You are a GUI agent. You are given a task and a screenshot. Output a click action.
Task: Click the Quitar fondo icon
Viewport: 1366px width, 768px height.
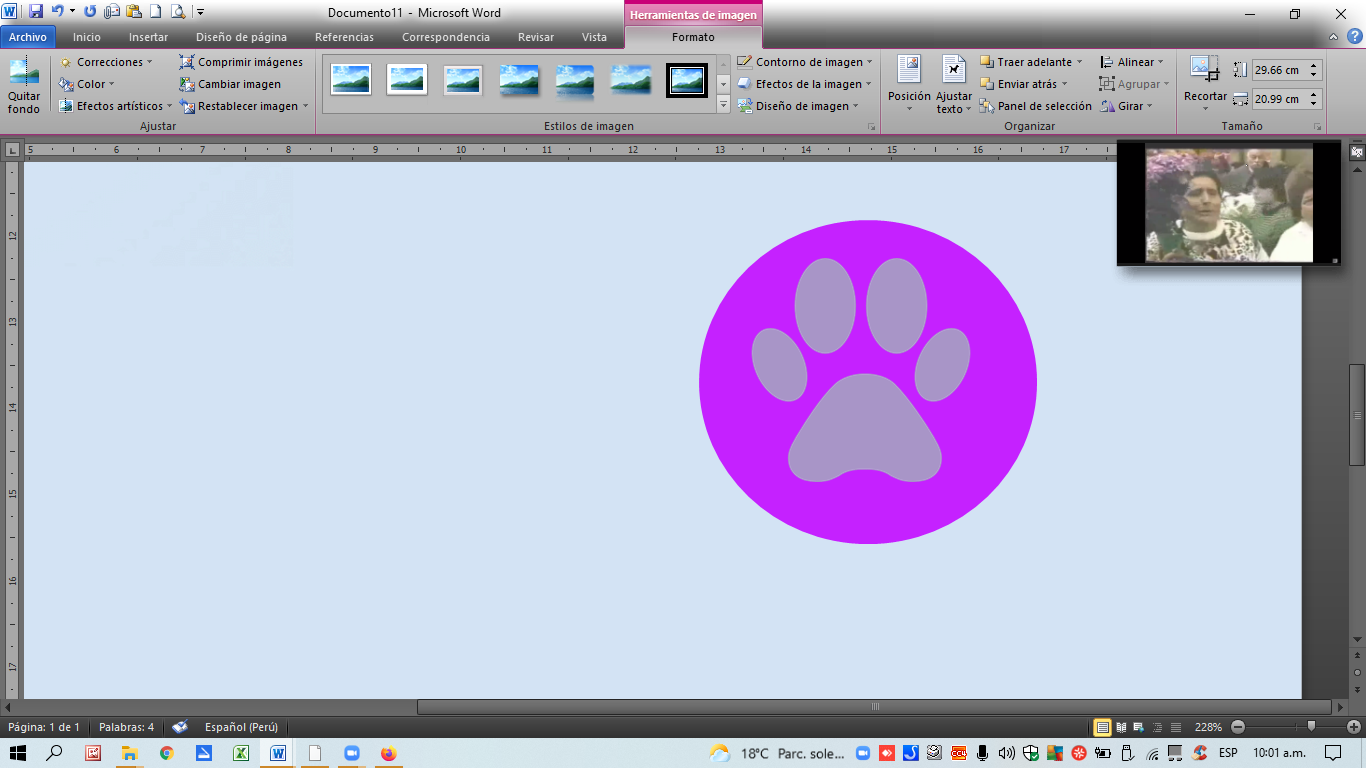coord(24,84)
